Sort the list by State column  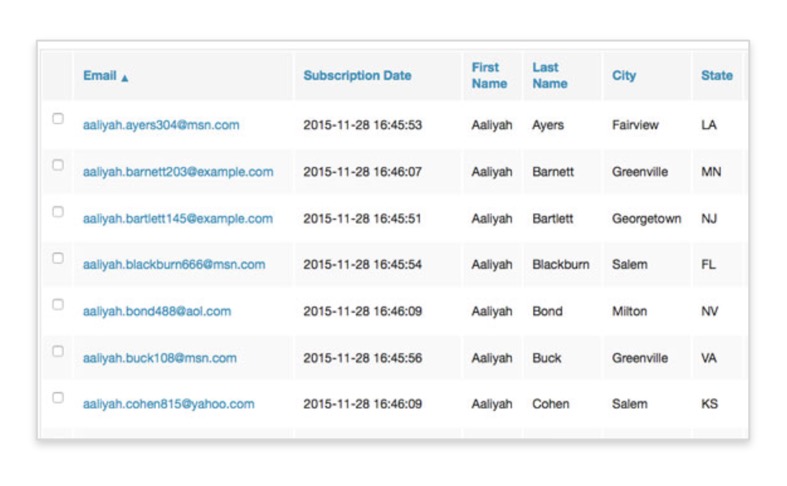click(x=717, y=75)
